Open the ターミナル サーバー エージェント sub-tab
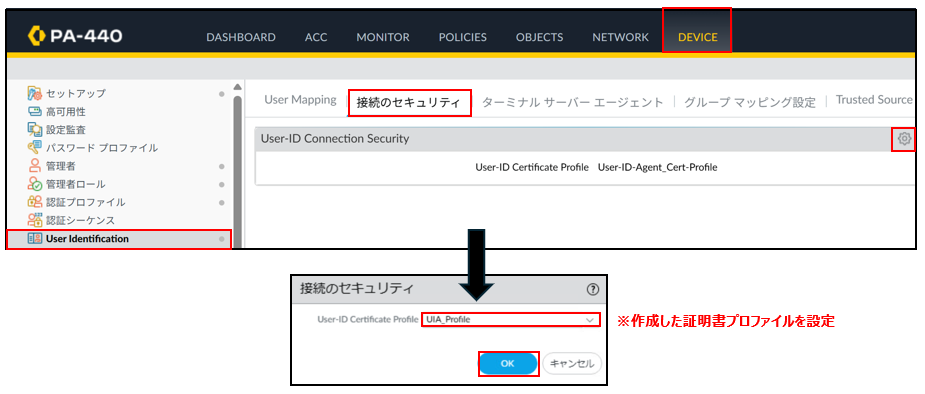 (x=573, y=102)
